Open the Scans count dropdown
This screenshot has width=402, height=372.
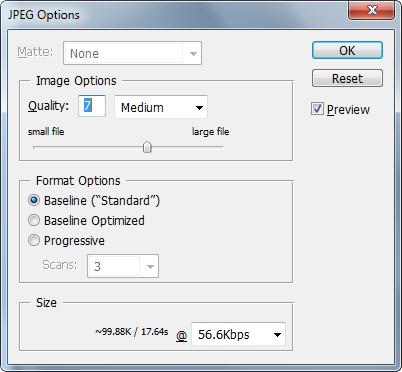(123, 266)
